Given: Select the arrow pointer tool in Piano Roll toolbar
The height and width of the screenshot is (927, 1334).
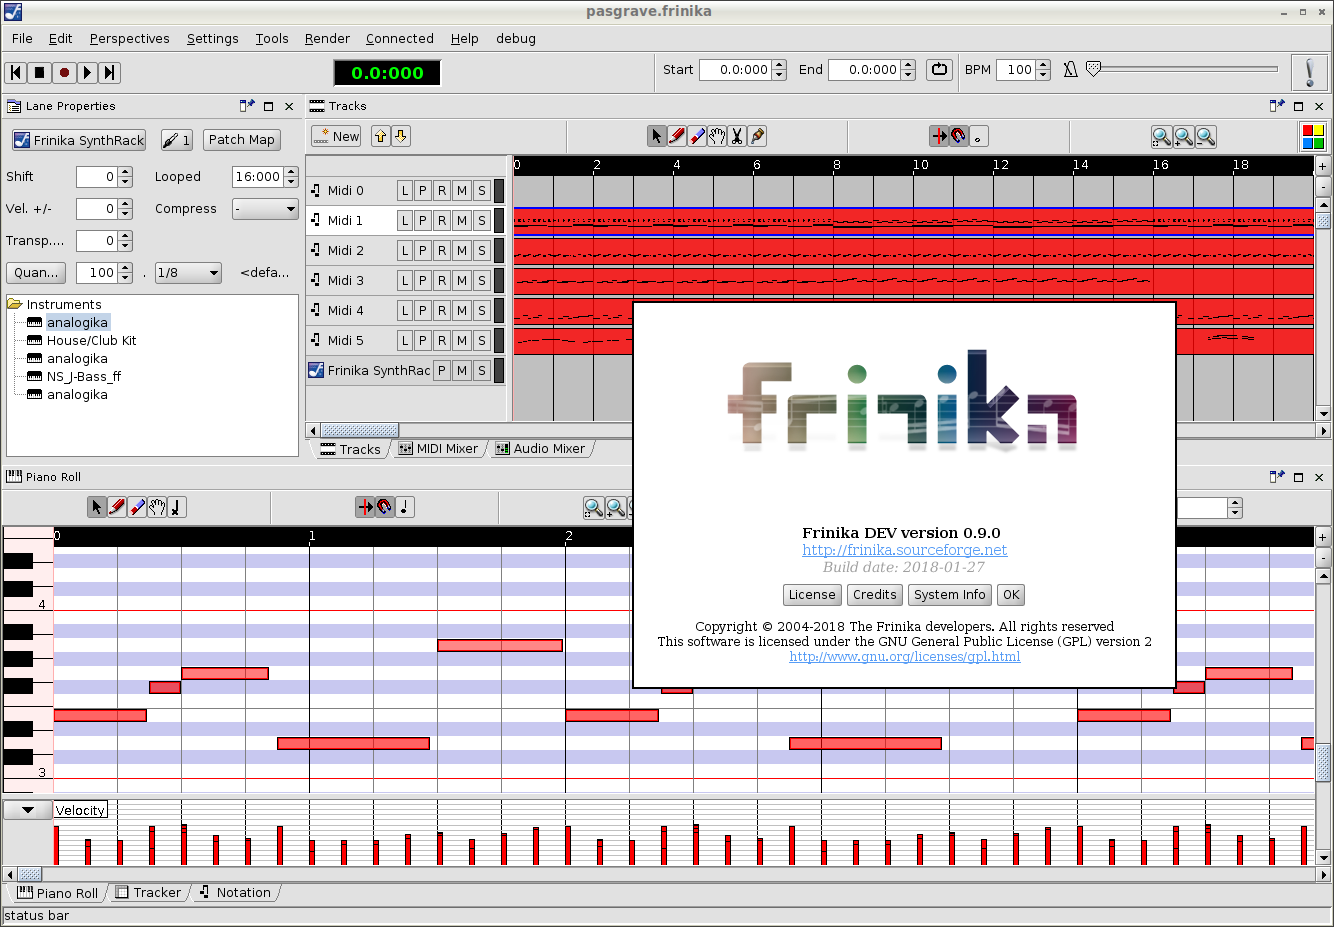Looking at the screenshot, I should (96, 508).
